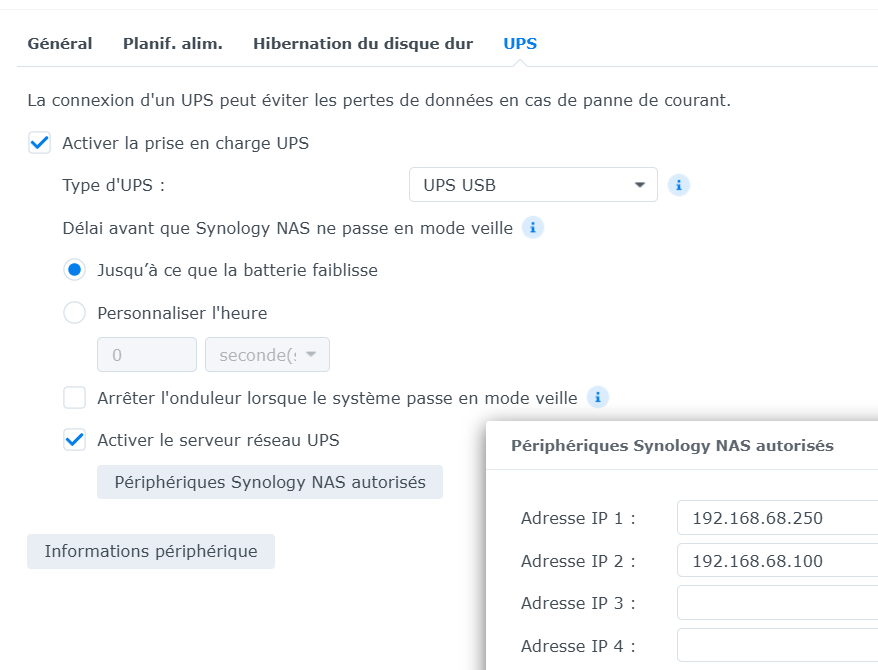Screen dimensions: 878x670
Task: Click the empty Adresse IP 3 field
Action: [x=777, y=603]
